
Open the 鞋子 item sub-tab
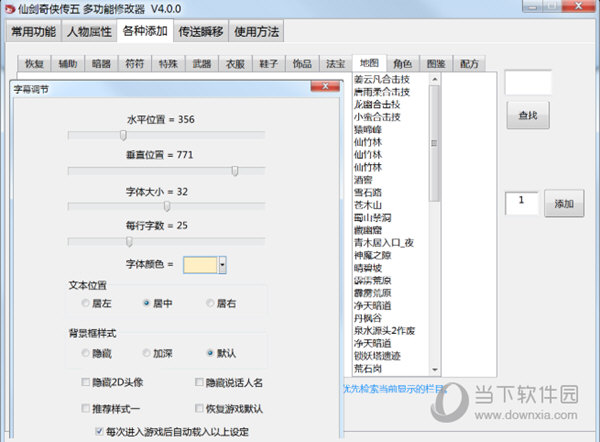point(269,64)
